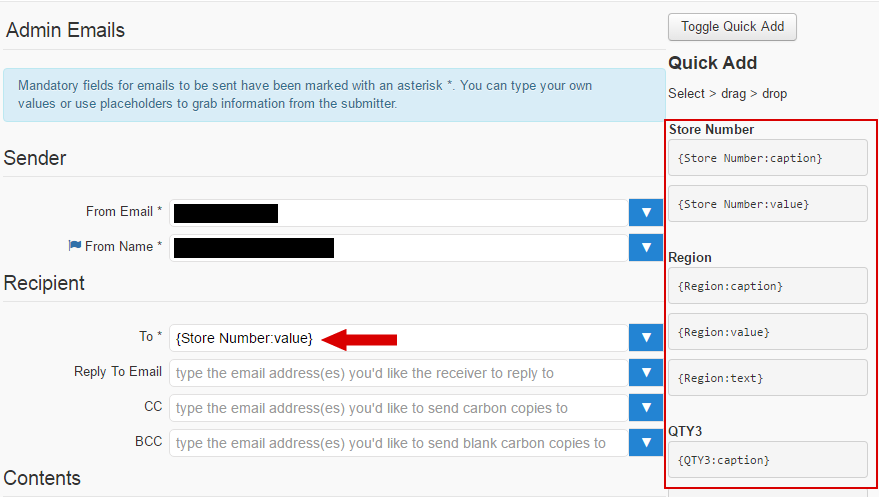Click the To recipient input field

point(399,338)
